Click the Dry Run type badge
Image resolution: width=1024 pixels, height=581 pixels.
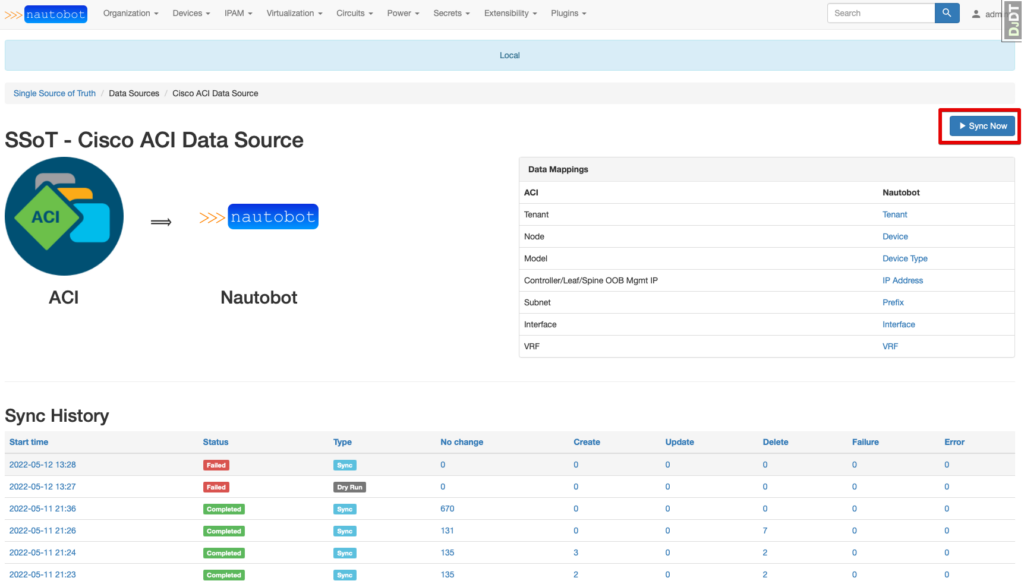349,487
